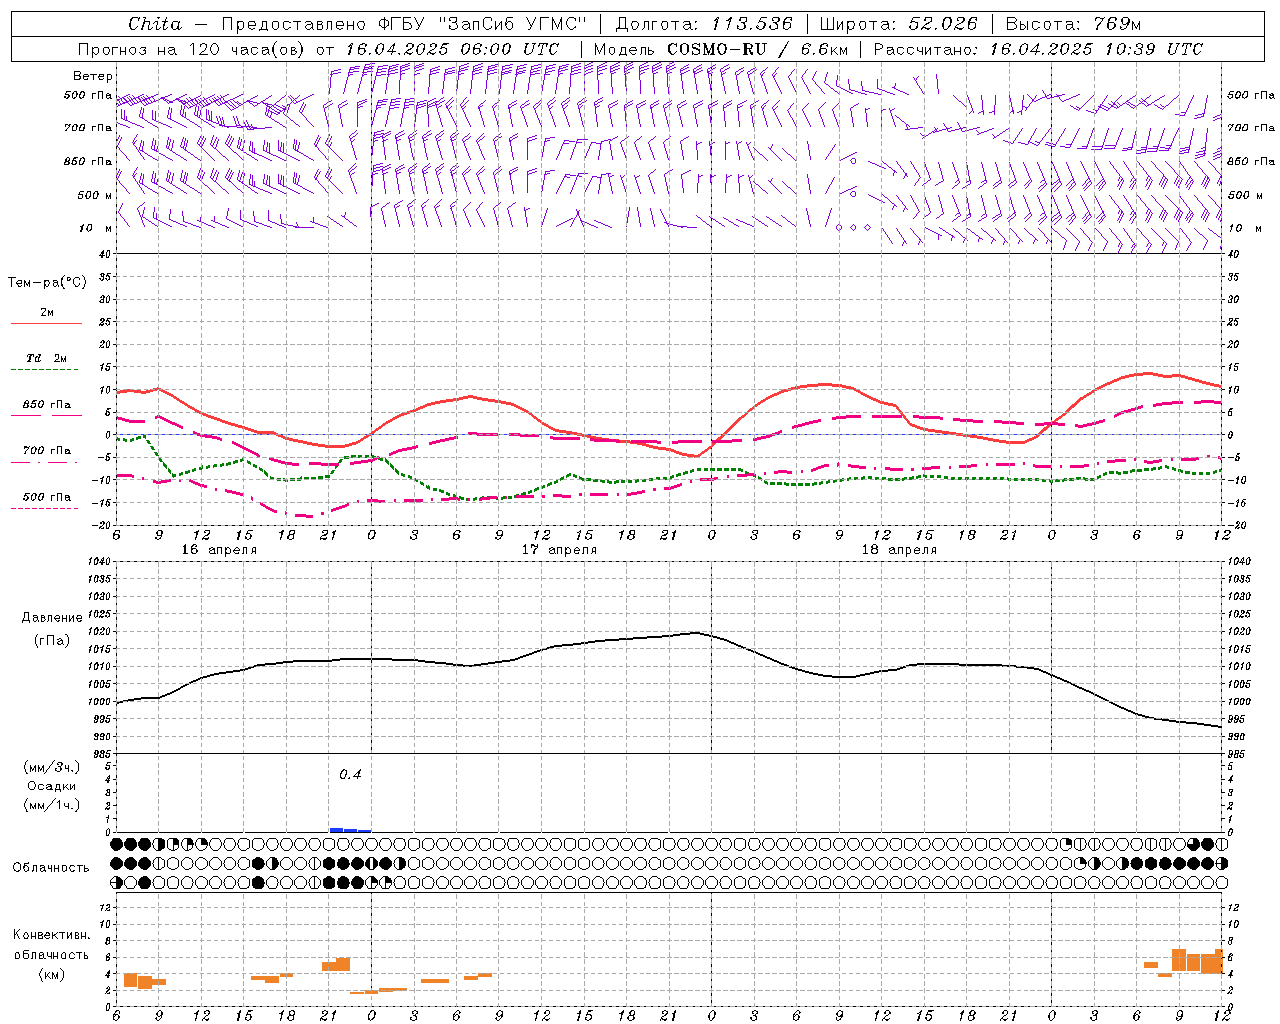1280x1024 pixels.
Task: Select the latitude value "Широта: 52.026"
Action: tap(899, 24)
